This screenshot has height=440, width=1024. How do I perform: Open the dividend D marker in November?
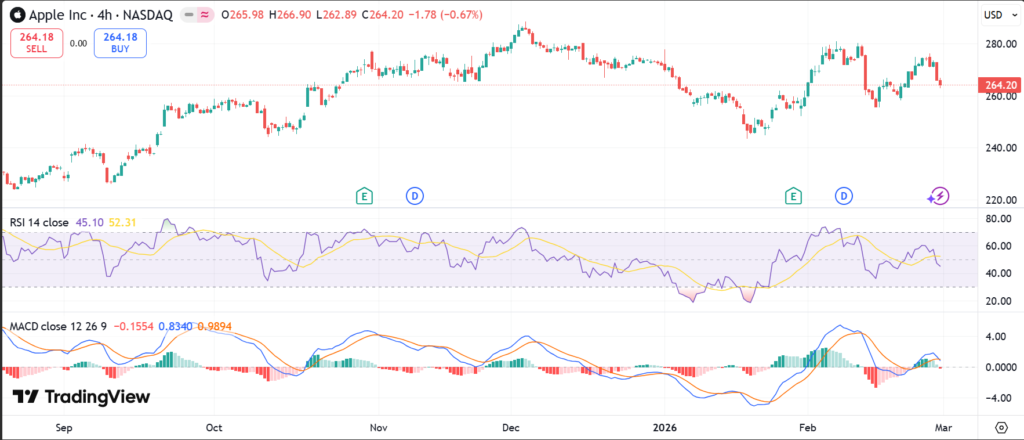(414, 195)
